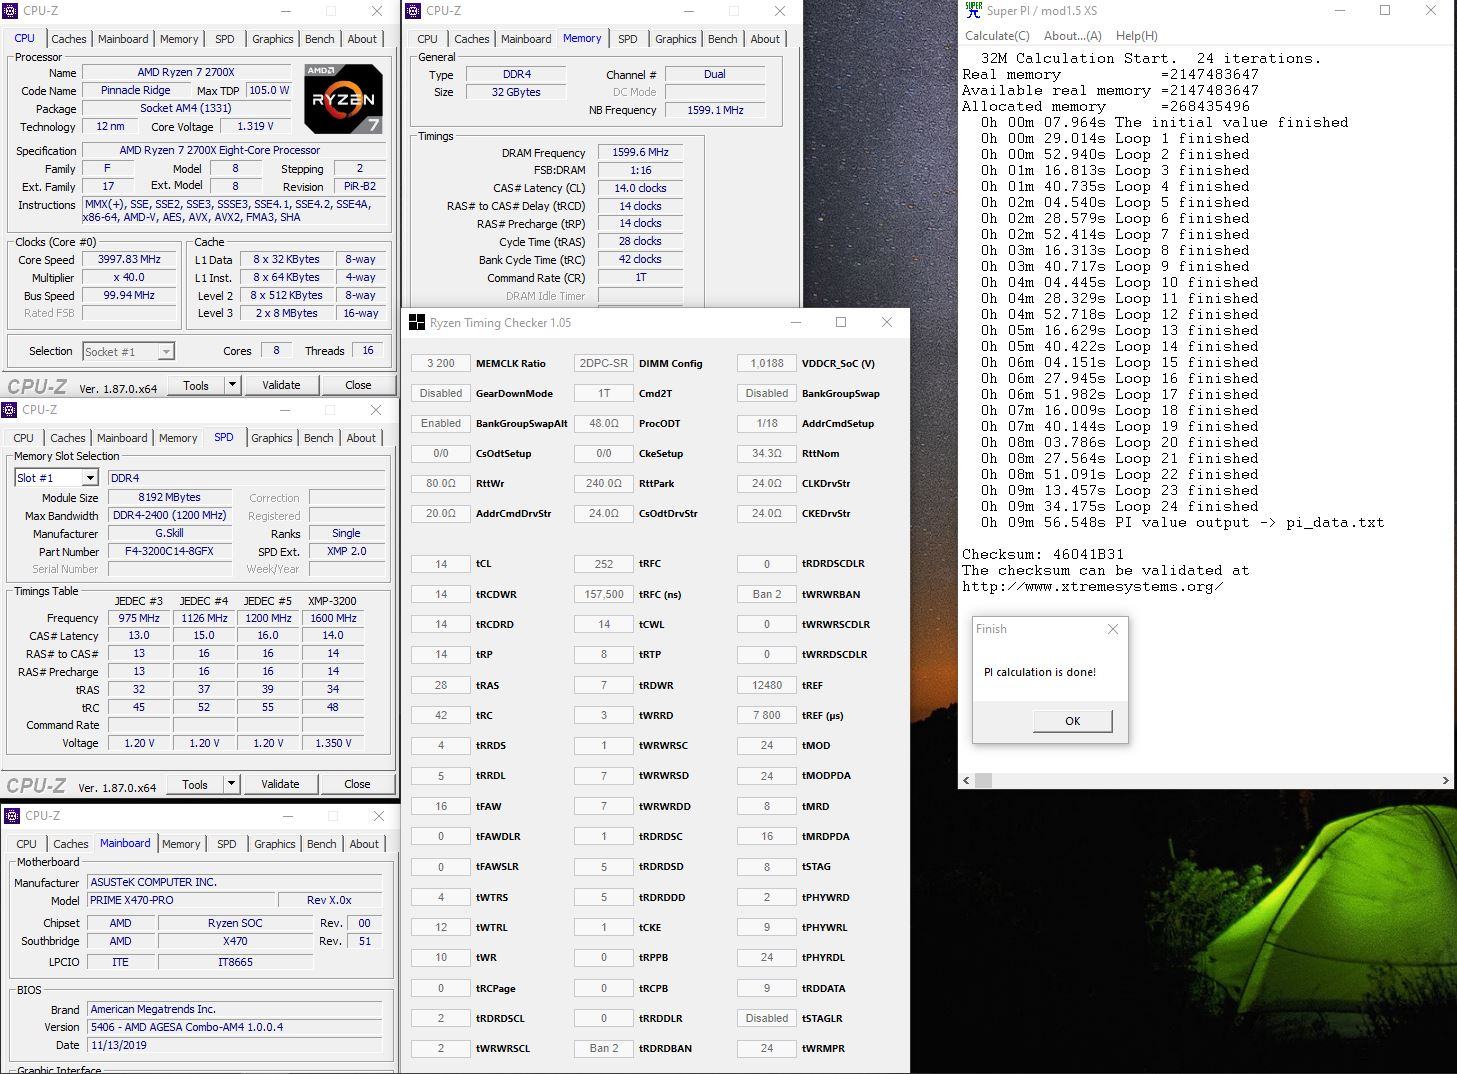Open Bench tab in the top-left CPU-Z window
Image resolution: width=1457 pixels, height=1074 pixels.
point(319,39)
